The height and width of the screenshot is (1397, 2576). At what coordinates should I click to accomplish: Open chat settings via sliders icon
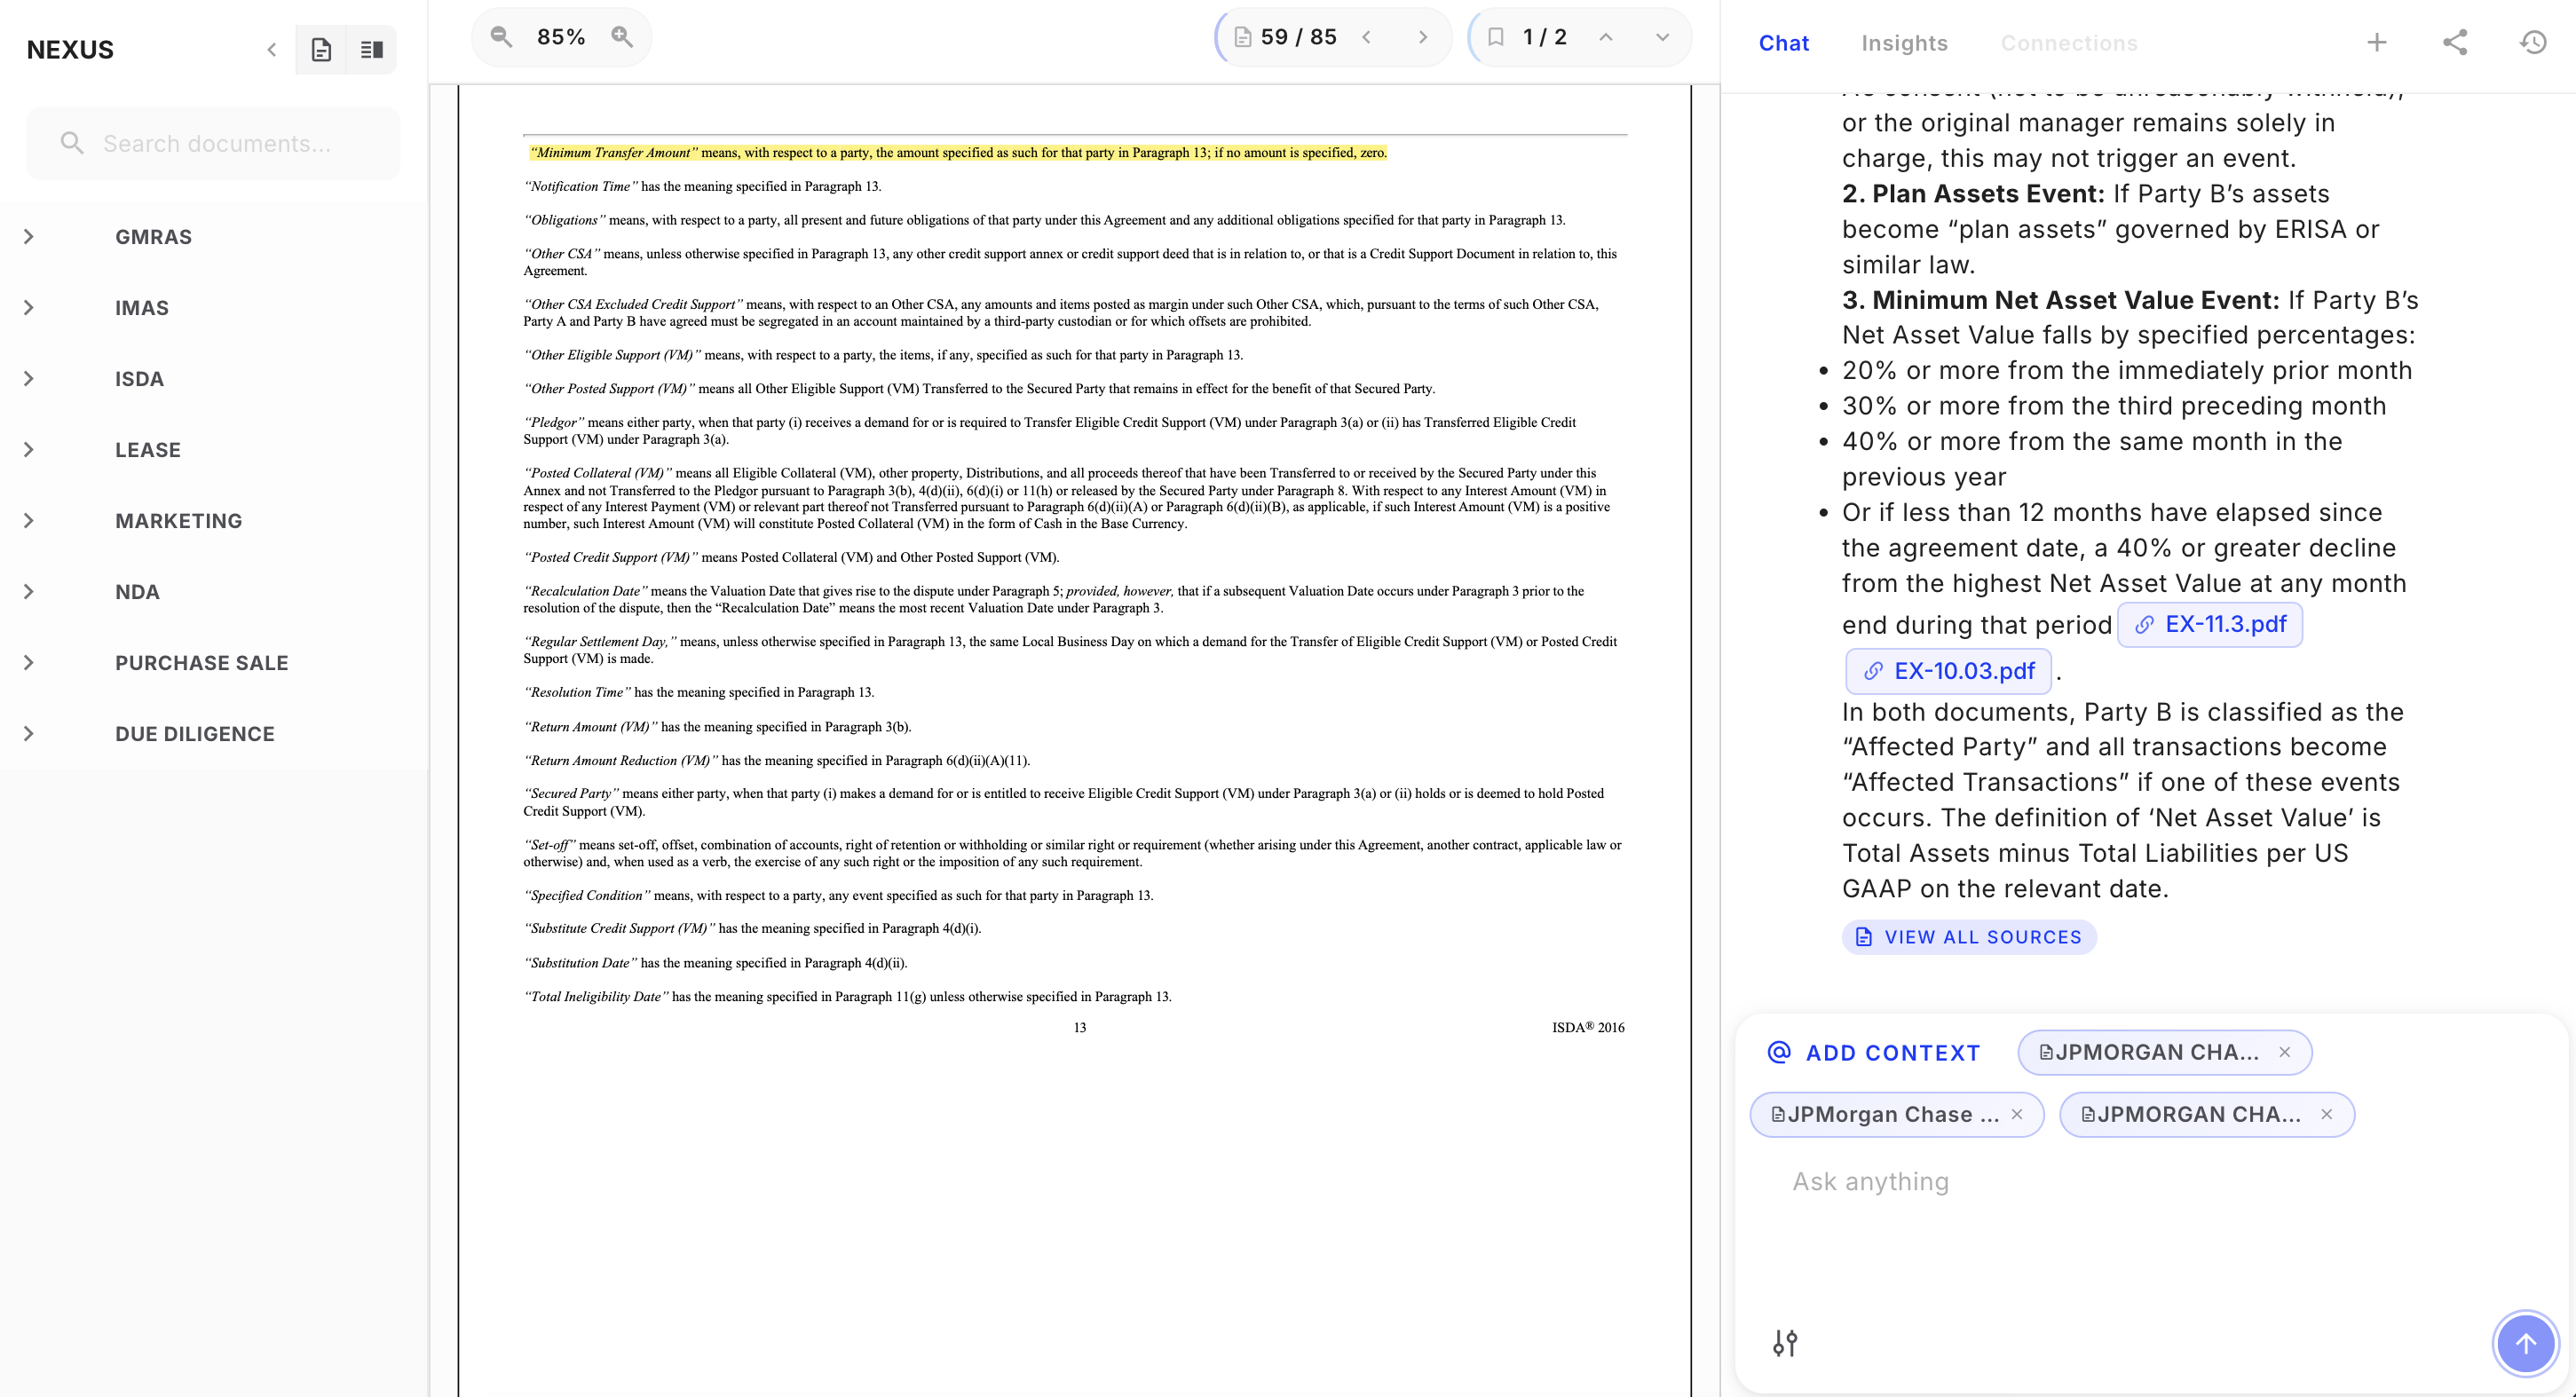coord(1786,1343)
